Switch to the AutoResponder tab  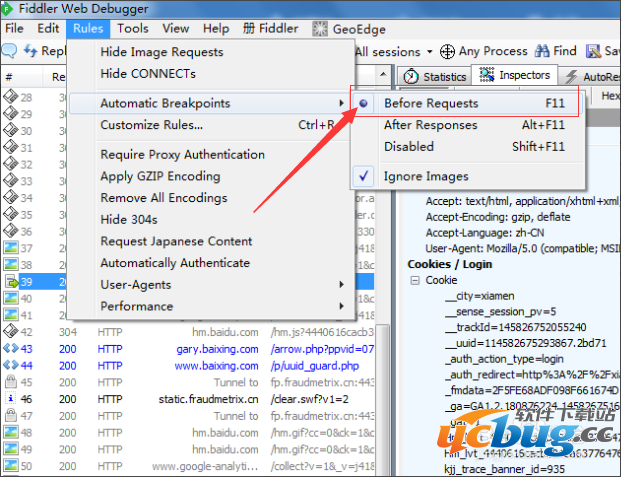592,76
